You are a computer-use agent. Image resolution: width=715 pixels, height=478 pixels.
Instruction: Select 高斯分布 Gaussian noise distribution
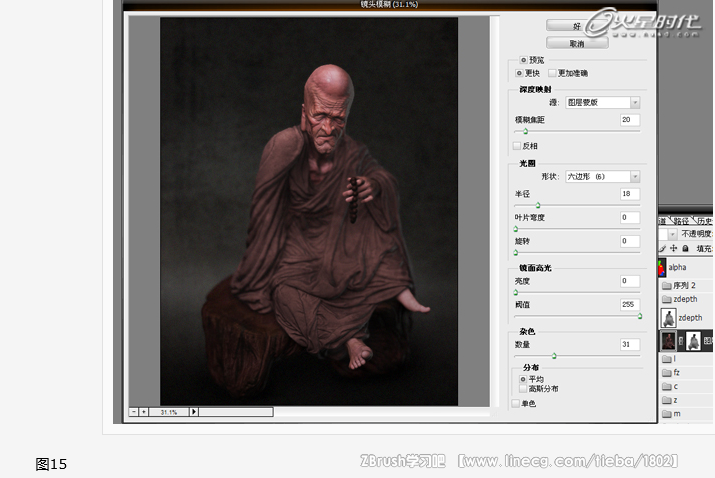point(523,389)
